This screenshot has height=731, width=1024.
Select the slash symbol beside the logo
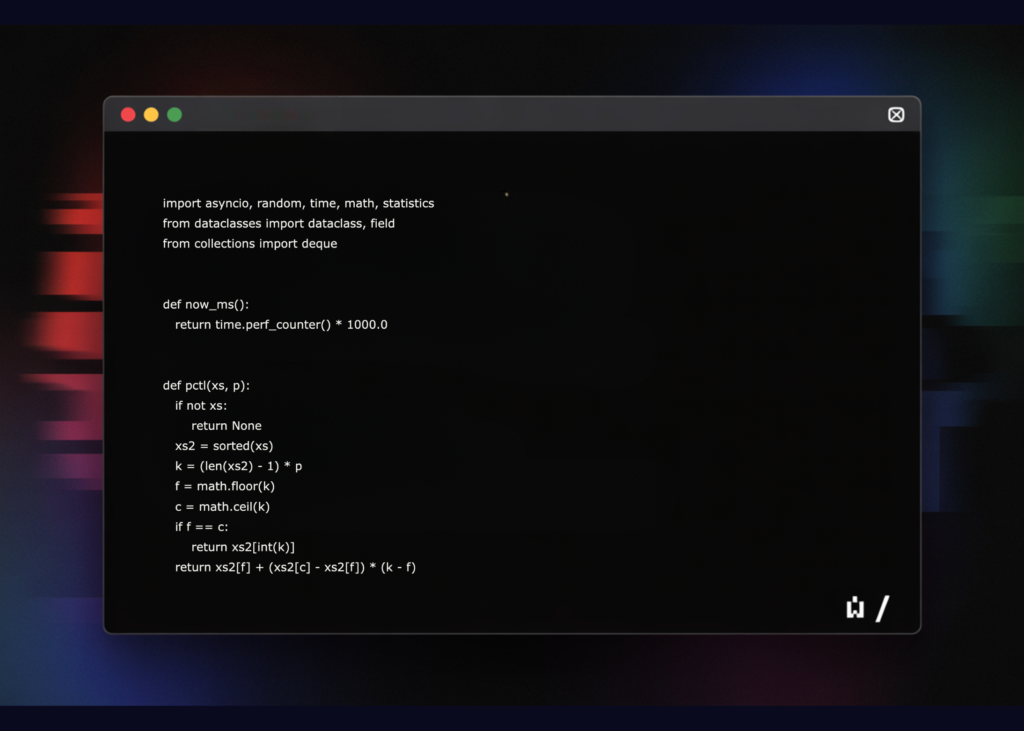tap(883, 607)
